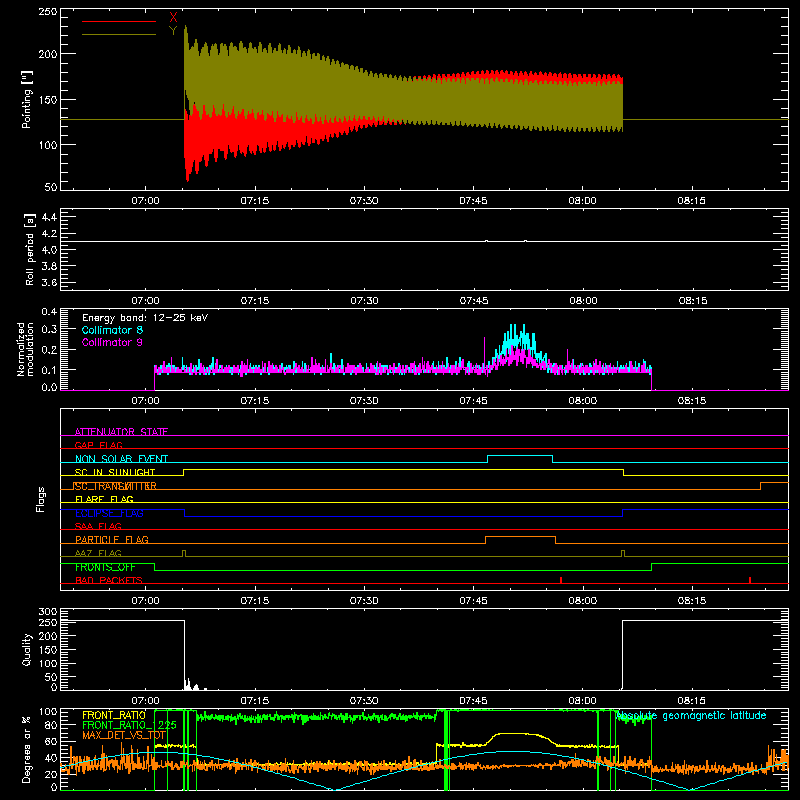Click the 4.4 tick on Roll period axis
This screenshot has height=800, width=800.
click(49, 217)
